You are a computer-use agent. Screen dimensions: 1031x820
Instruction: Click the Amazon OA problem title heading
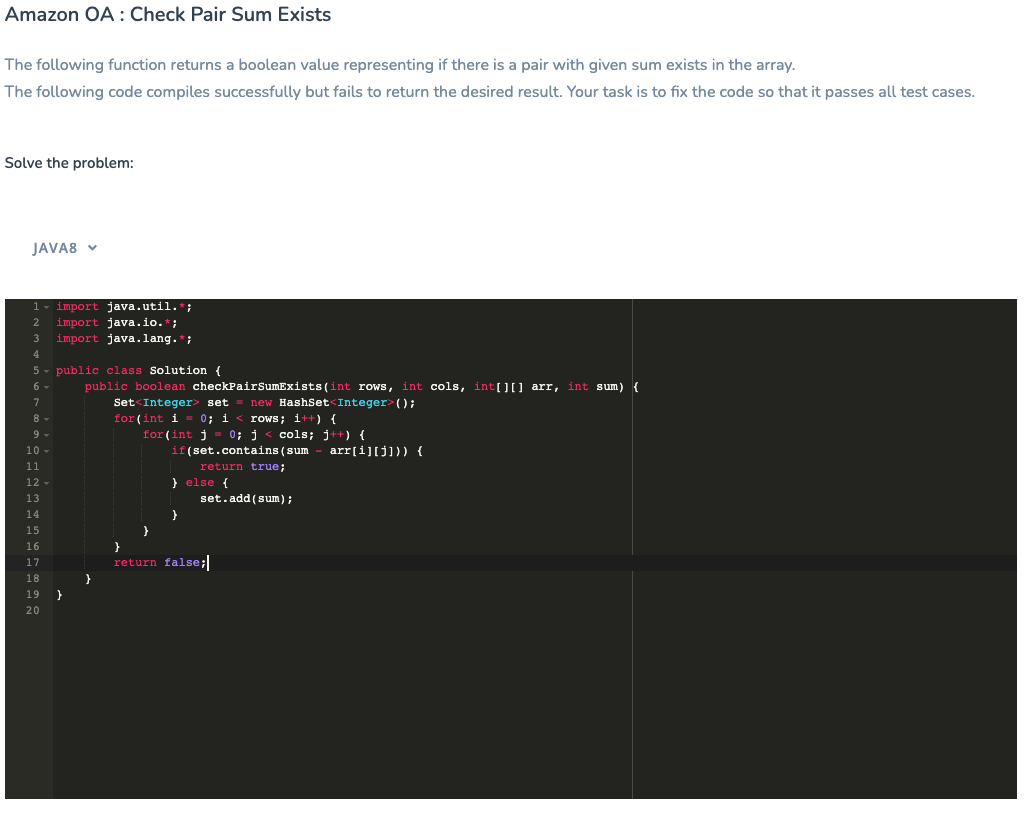(165, 14)
